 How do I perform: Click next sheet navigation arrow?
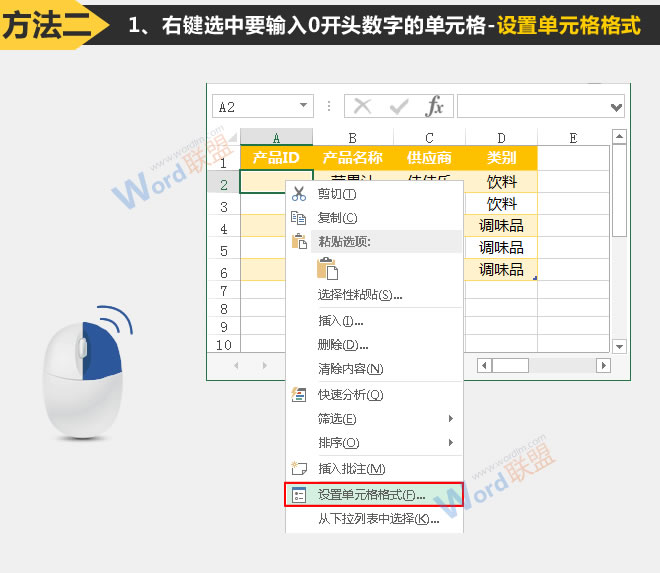(264, 365)
